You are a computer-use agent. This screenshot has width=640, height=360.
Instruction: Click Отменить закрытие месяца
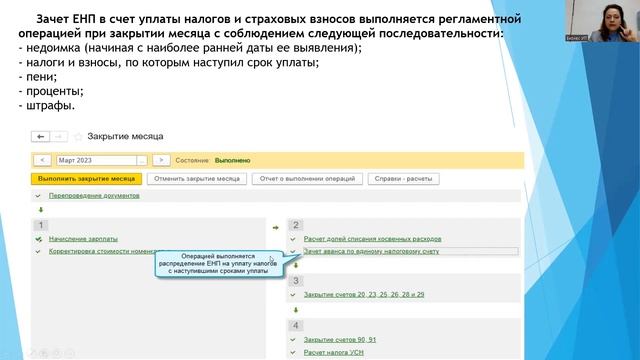197,179
